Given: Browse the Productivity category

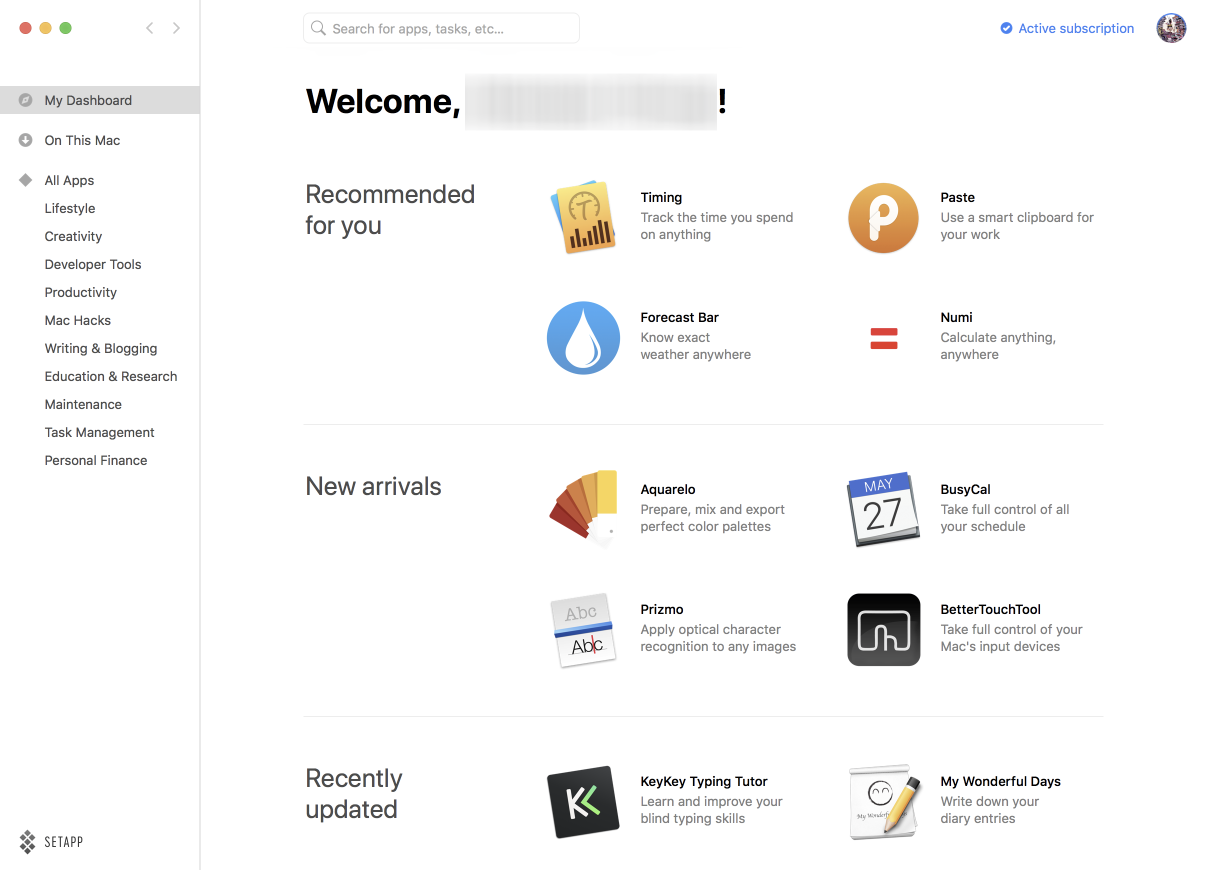Looking at the screenshot, I should (x=81, y=292).
